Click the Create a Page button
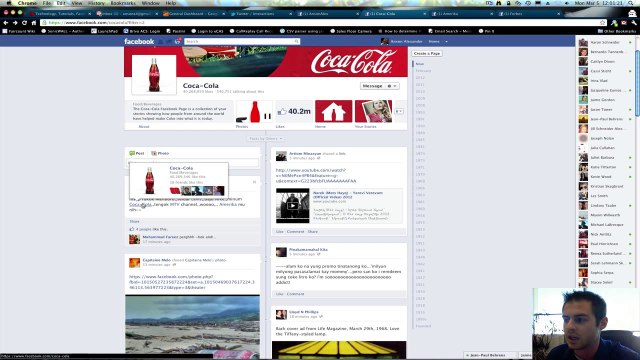640x360 pixels. tap(427, 53)
